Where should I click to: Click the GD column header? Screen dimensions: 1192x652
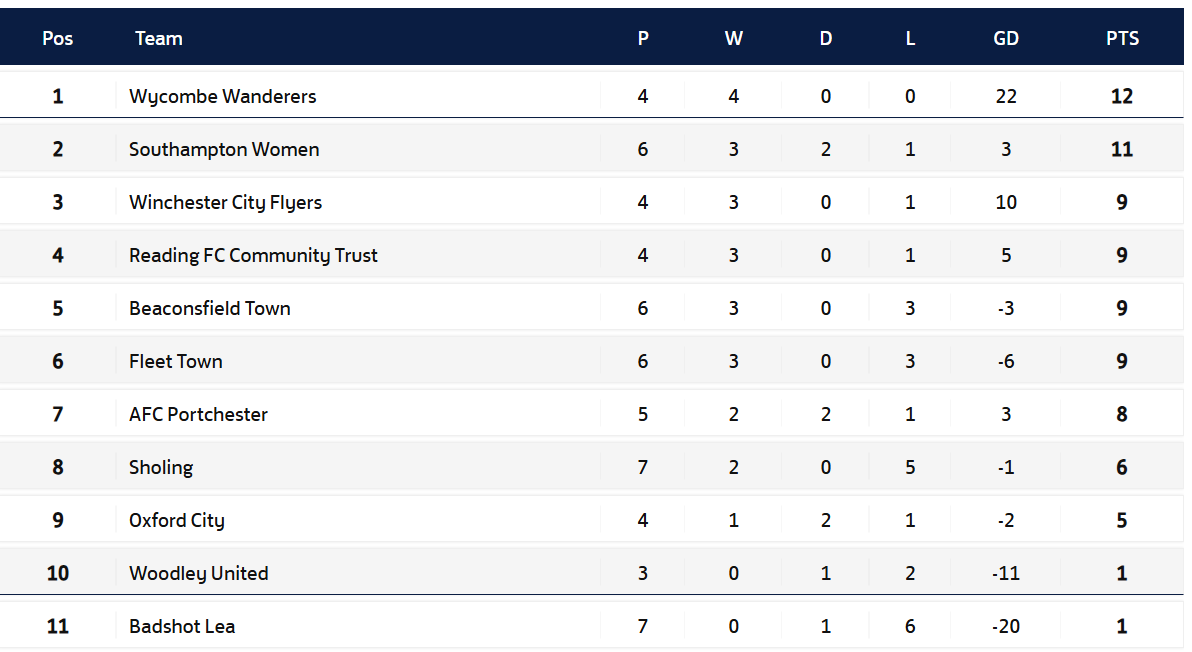[1006, 39]
